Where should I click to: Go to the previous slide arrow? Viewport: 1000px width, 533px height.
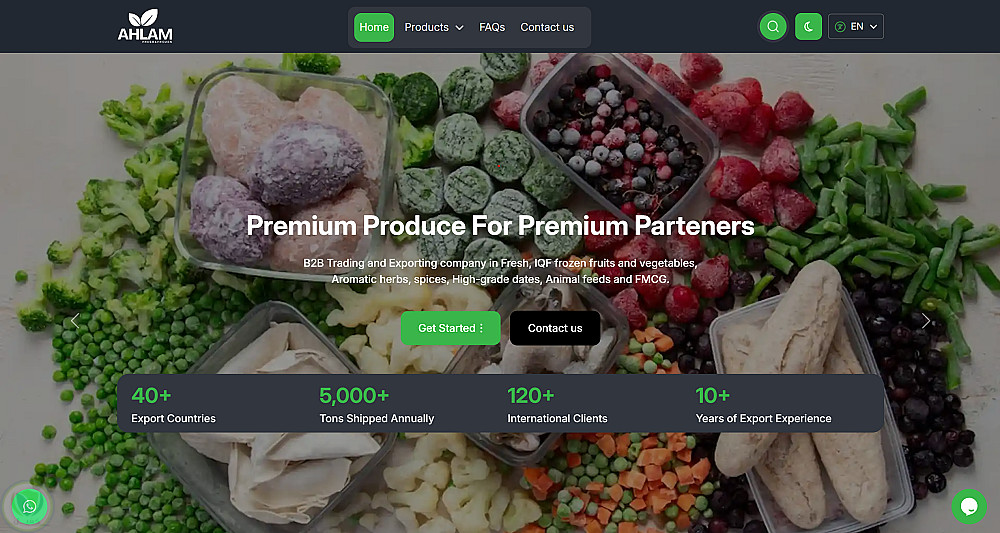pos(74,321)
